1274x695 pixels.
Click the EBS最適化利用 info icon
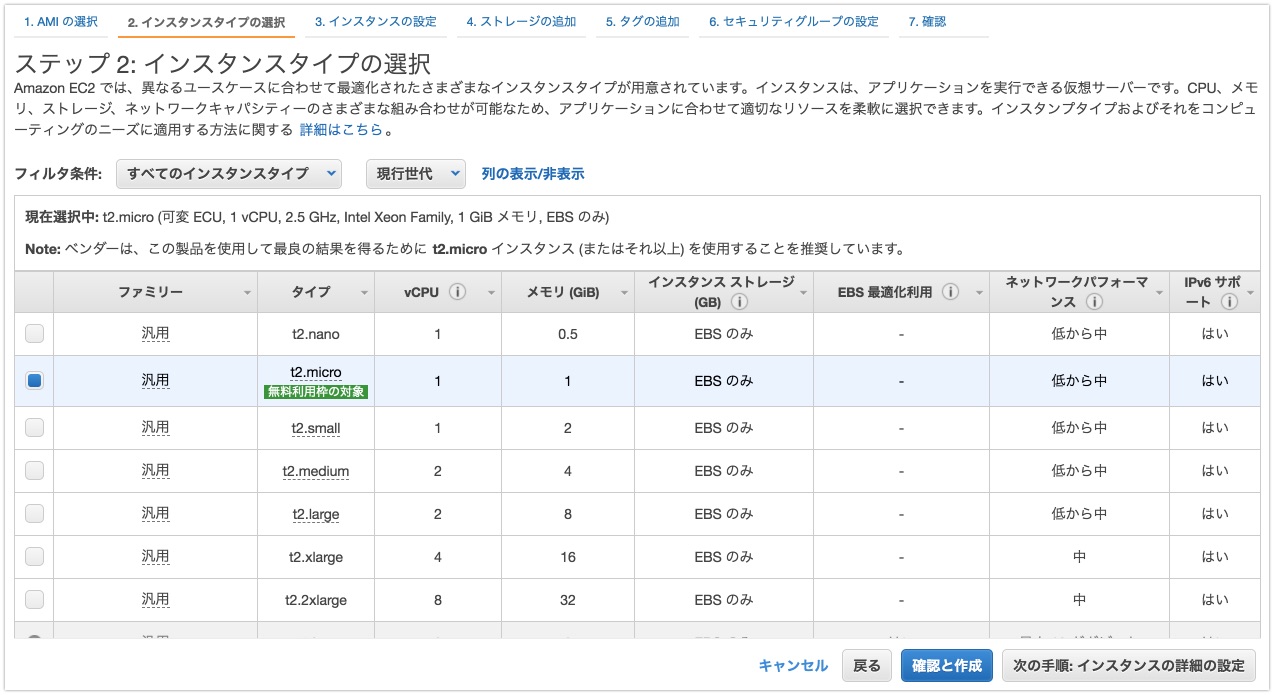[x=950, y=292]
